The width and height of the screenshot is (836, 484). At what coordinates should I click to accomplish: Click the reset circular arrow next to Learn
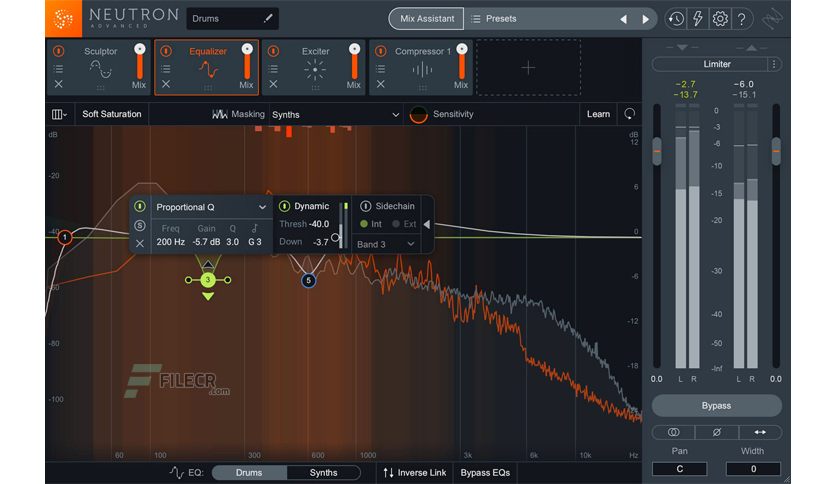click(630, 114)
